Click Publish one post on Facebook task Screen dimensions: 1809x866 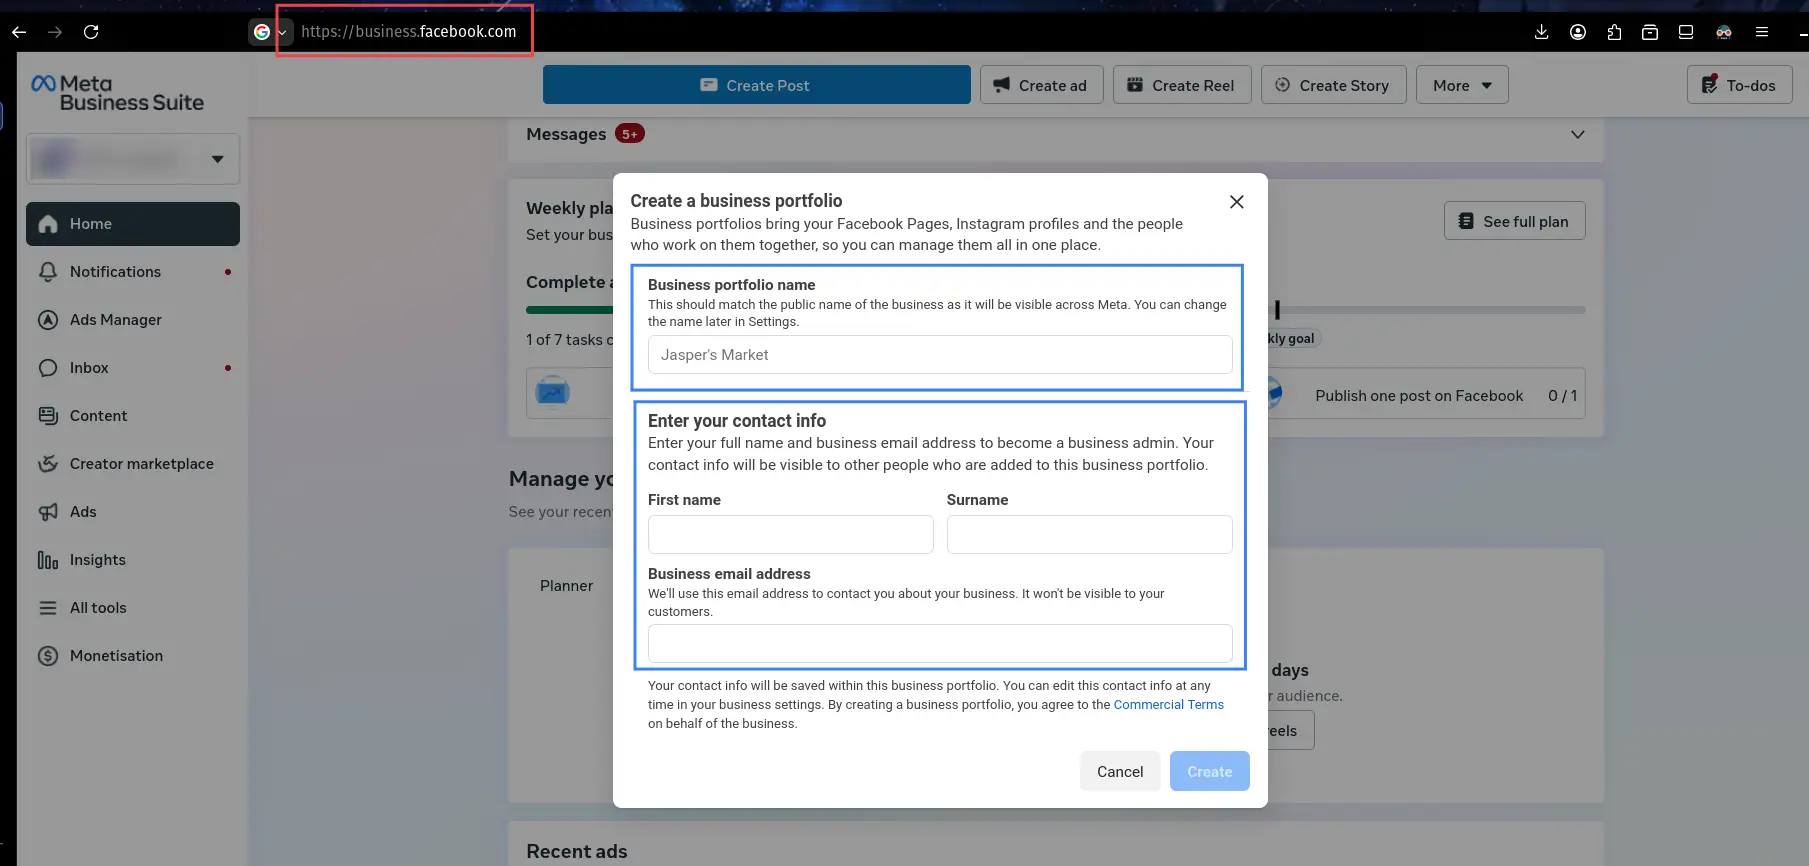tap(1419, 396)
